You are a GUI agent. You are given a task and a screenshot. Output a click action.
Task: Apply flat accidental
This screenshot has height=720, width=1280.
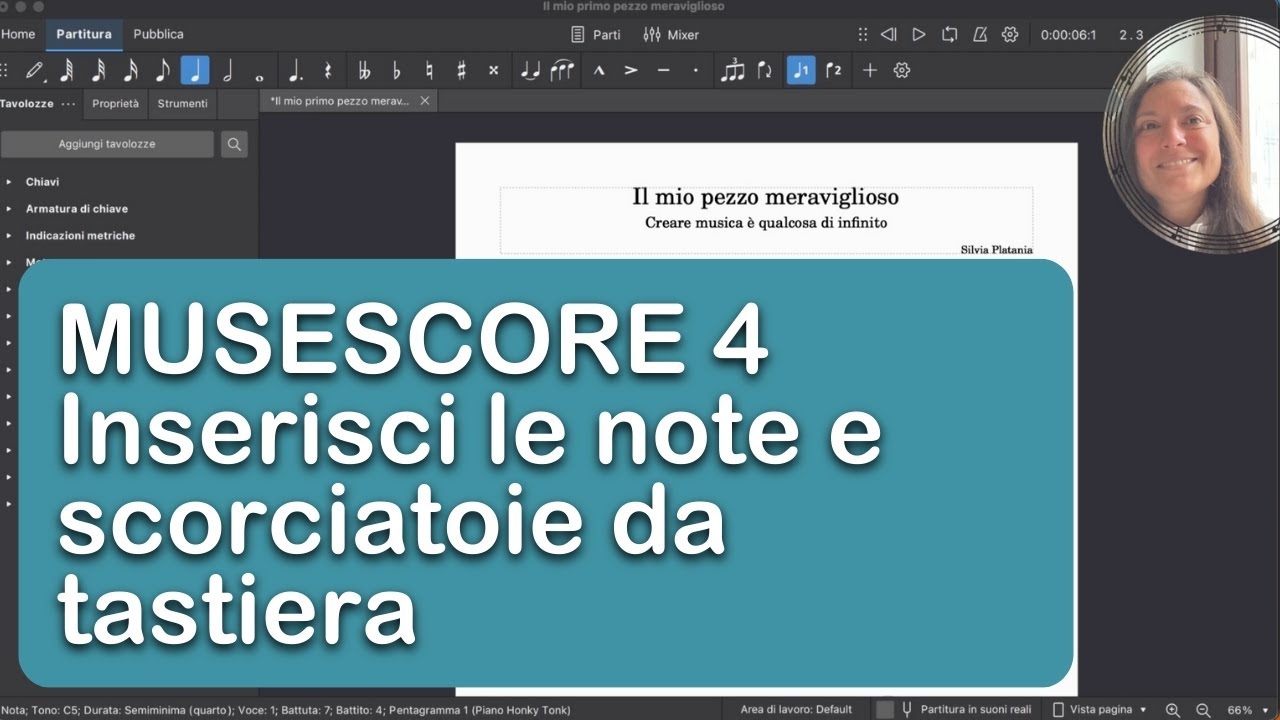pos(396,70)
